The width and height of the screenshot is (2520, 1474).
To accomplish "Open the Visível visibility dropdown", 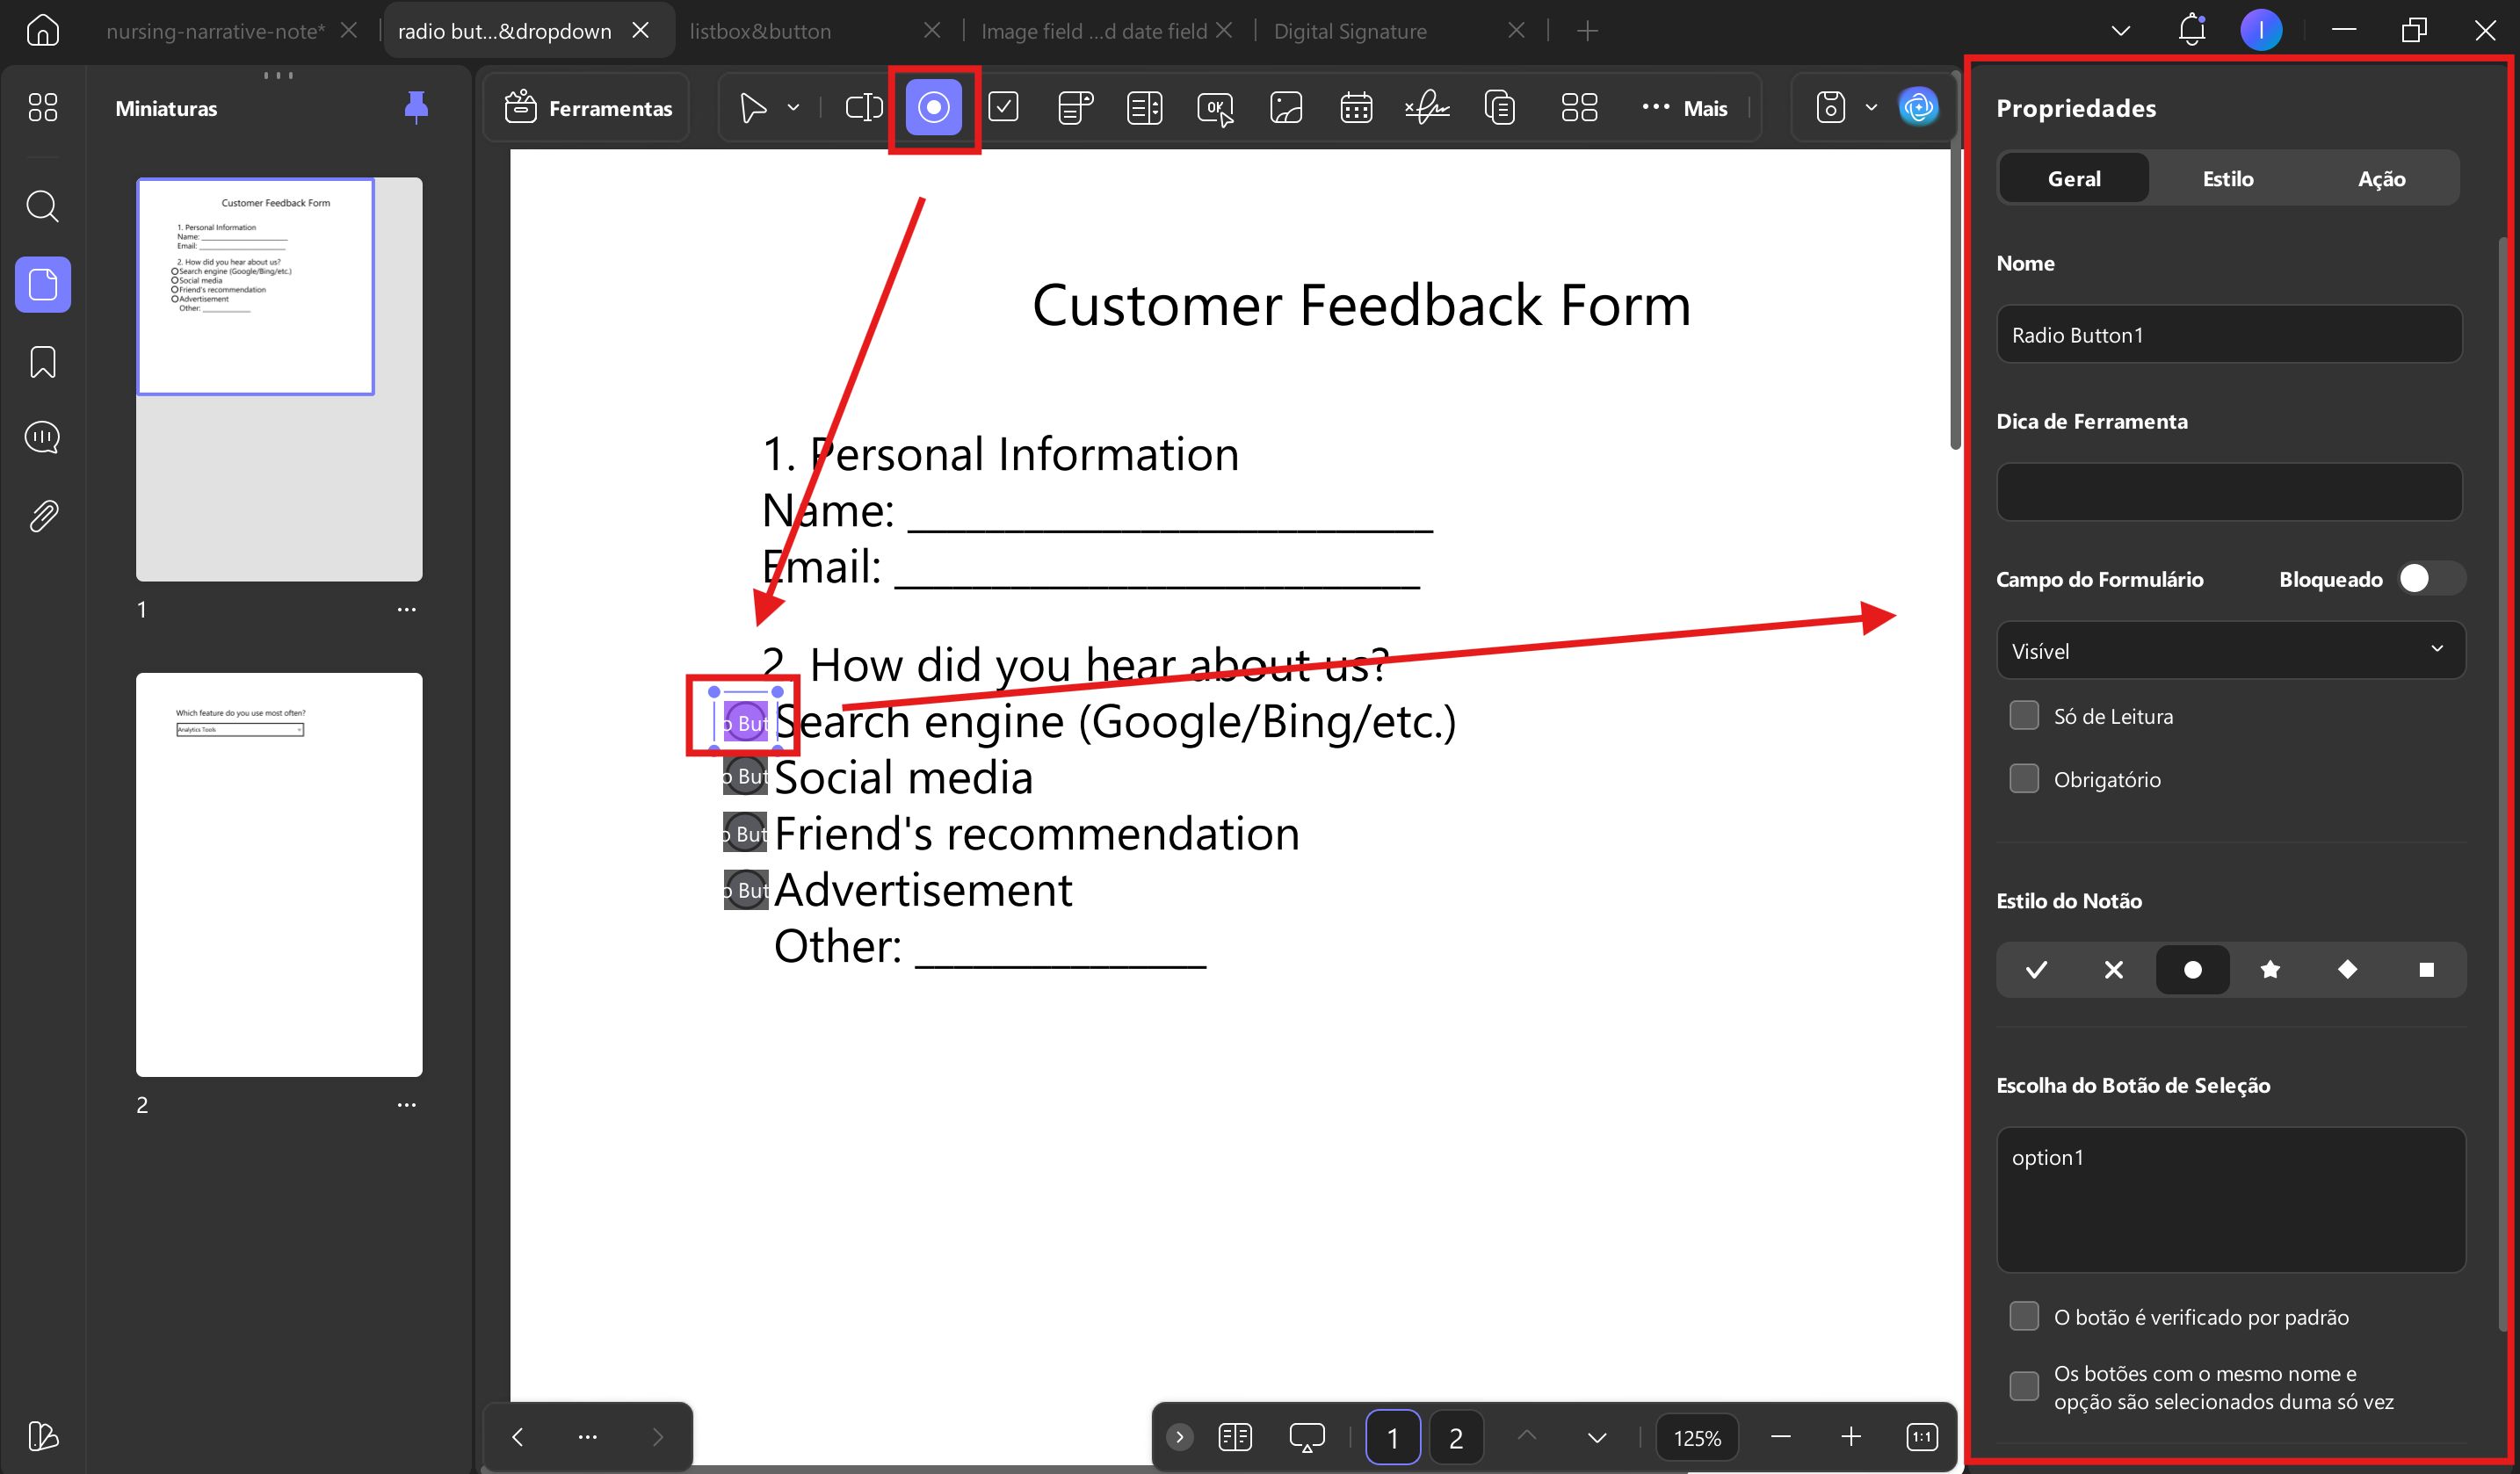I will [x=2230, y=650].
